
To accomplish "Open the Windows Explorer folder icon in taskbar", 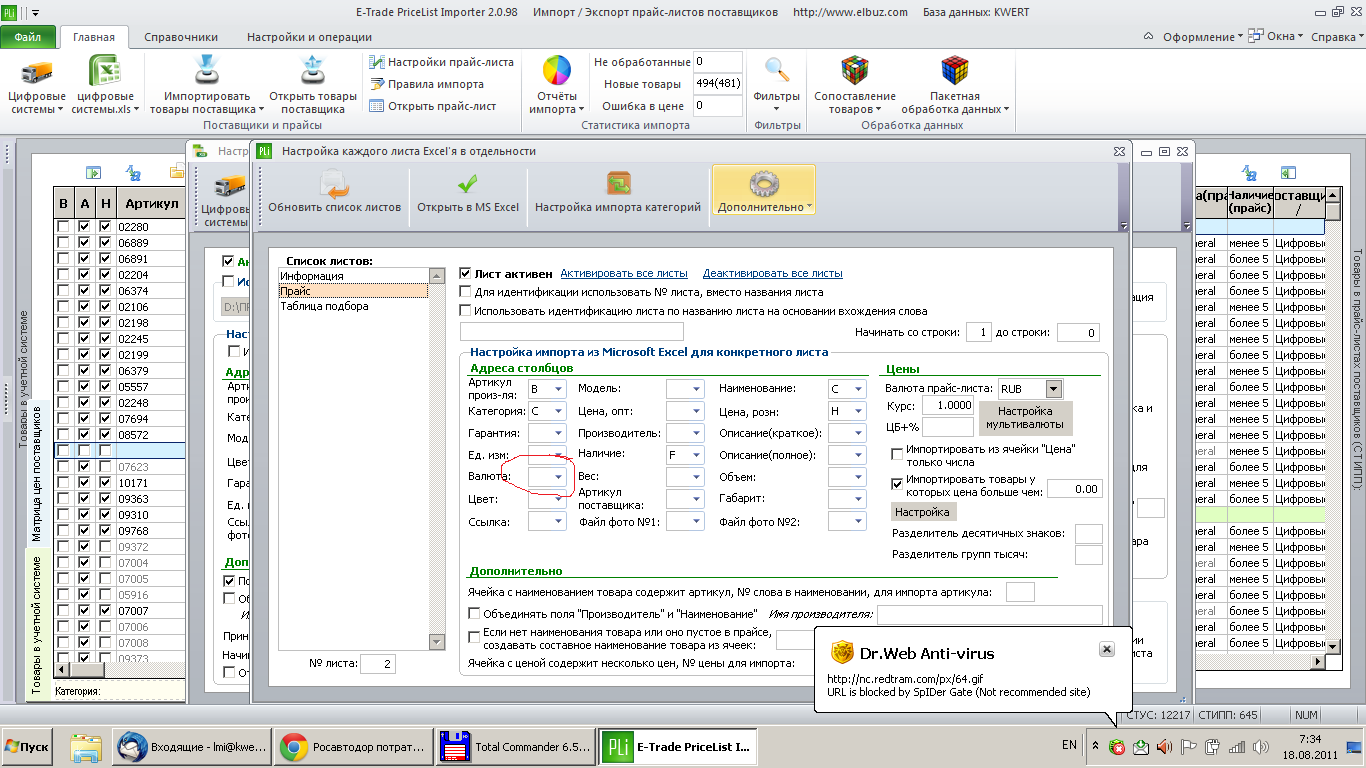I will pos(87,746).
